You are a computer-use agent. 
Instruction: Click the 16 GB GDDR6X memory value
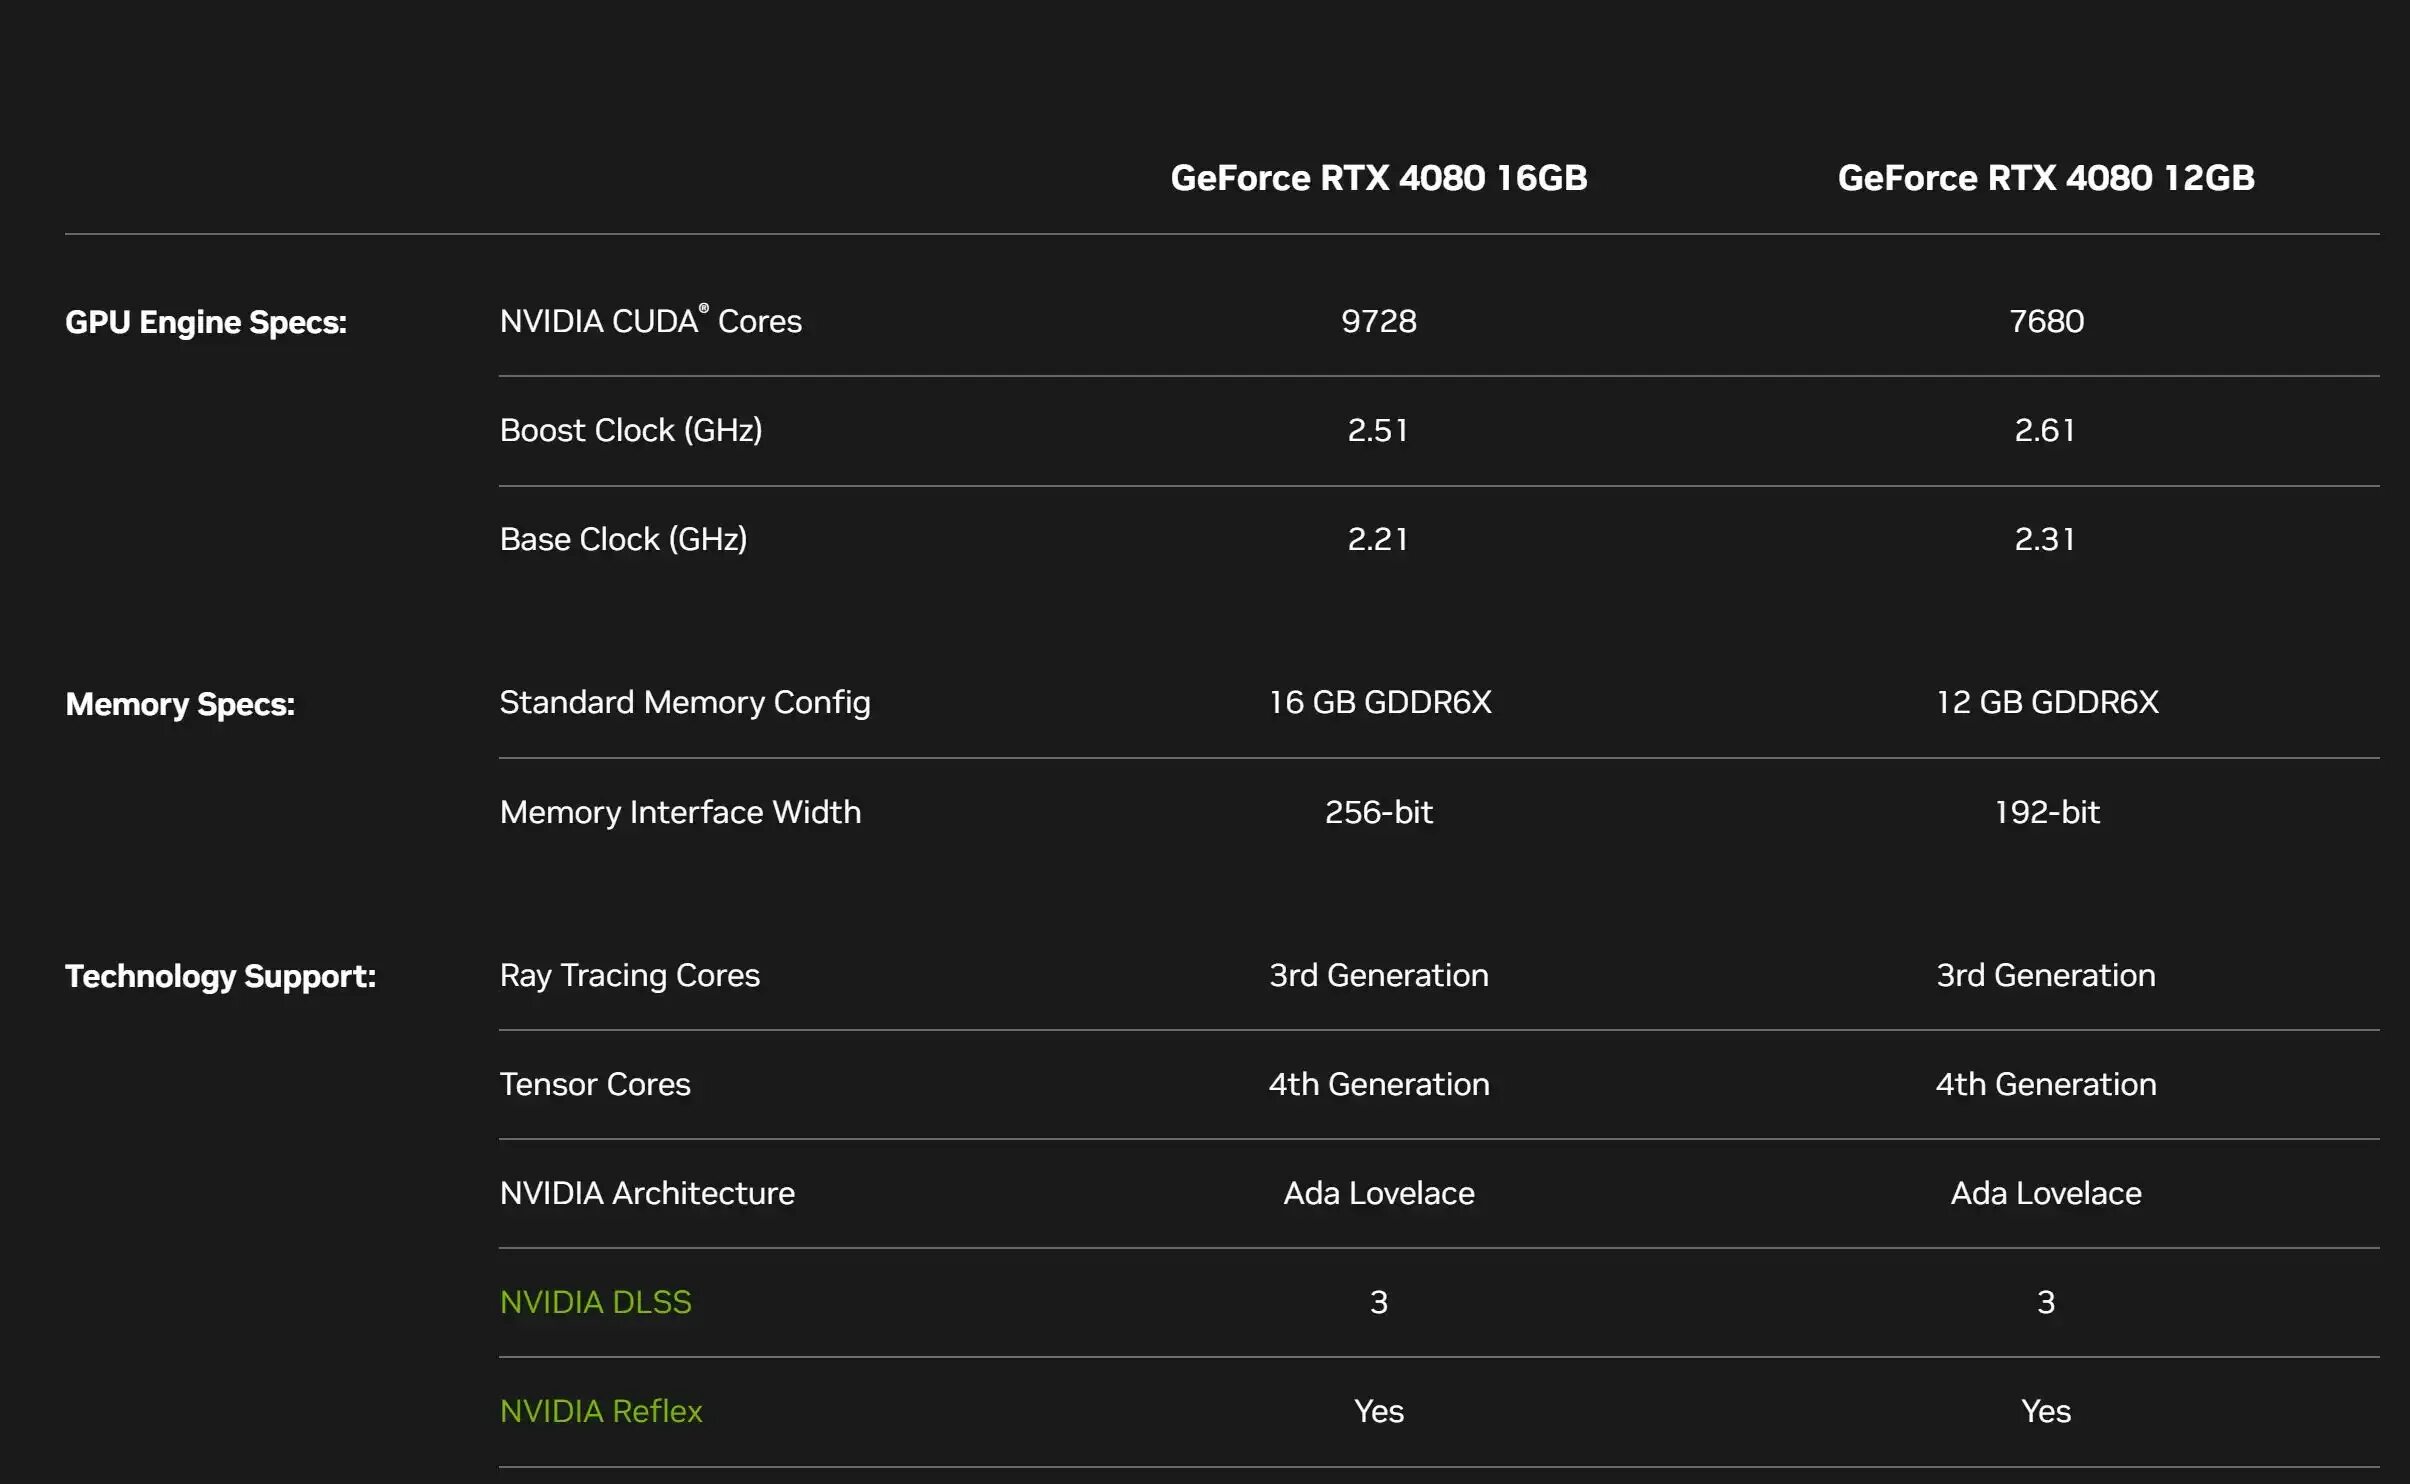point(1378,703)
